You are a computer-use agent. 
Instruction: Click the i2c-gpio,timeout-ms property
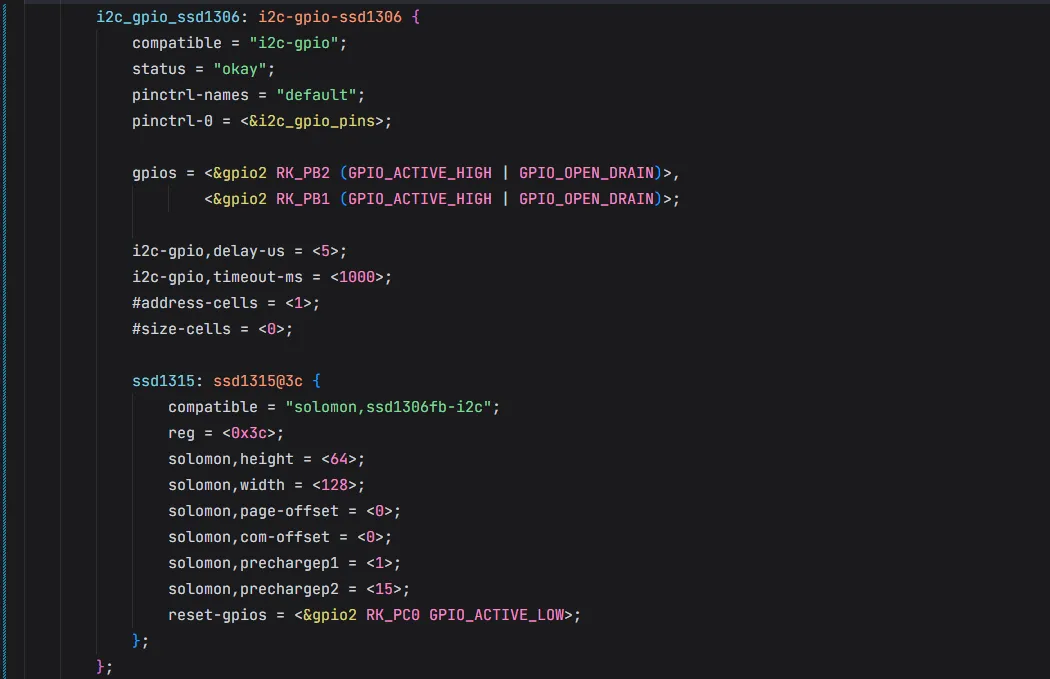point(217,277)
